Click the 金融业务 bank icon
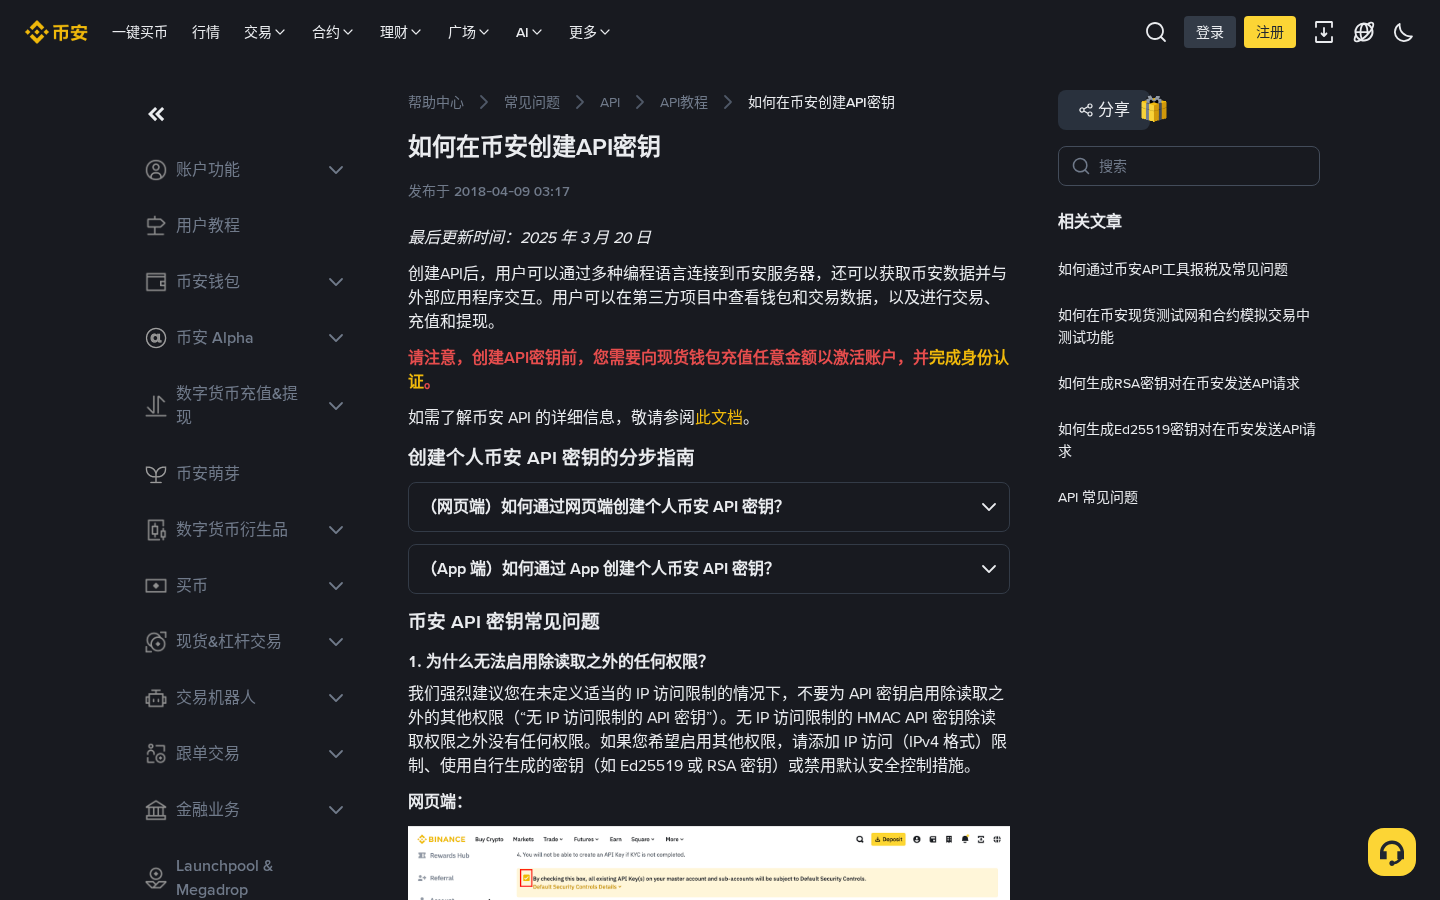The height and width of the screenshot is (900, 1440). pyautogui.click(x=156, y=810)
